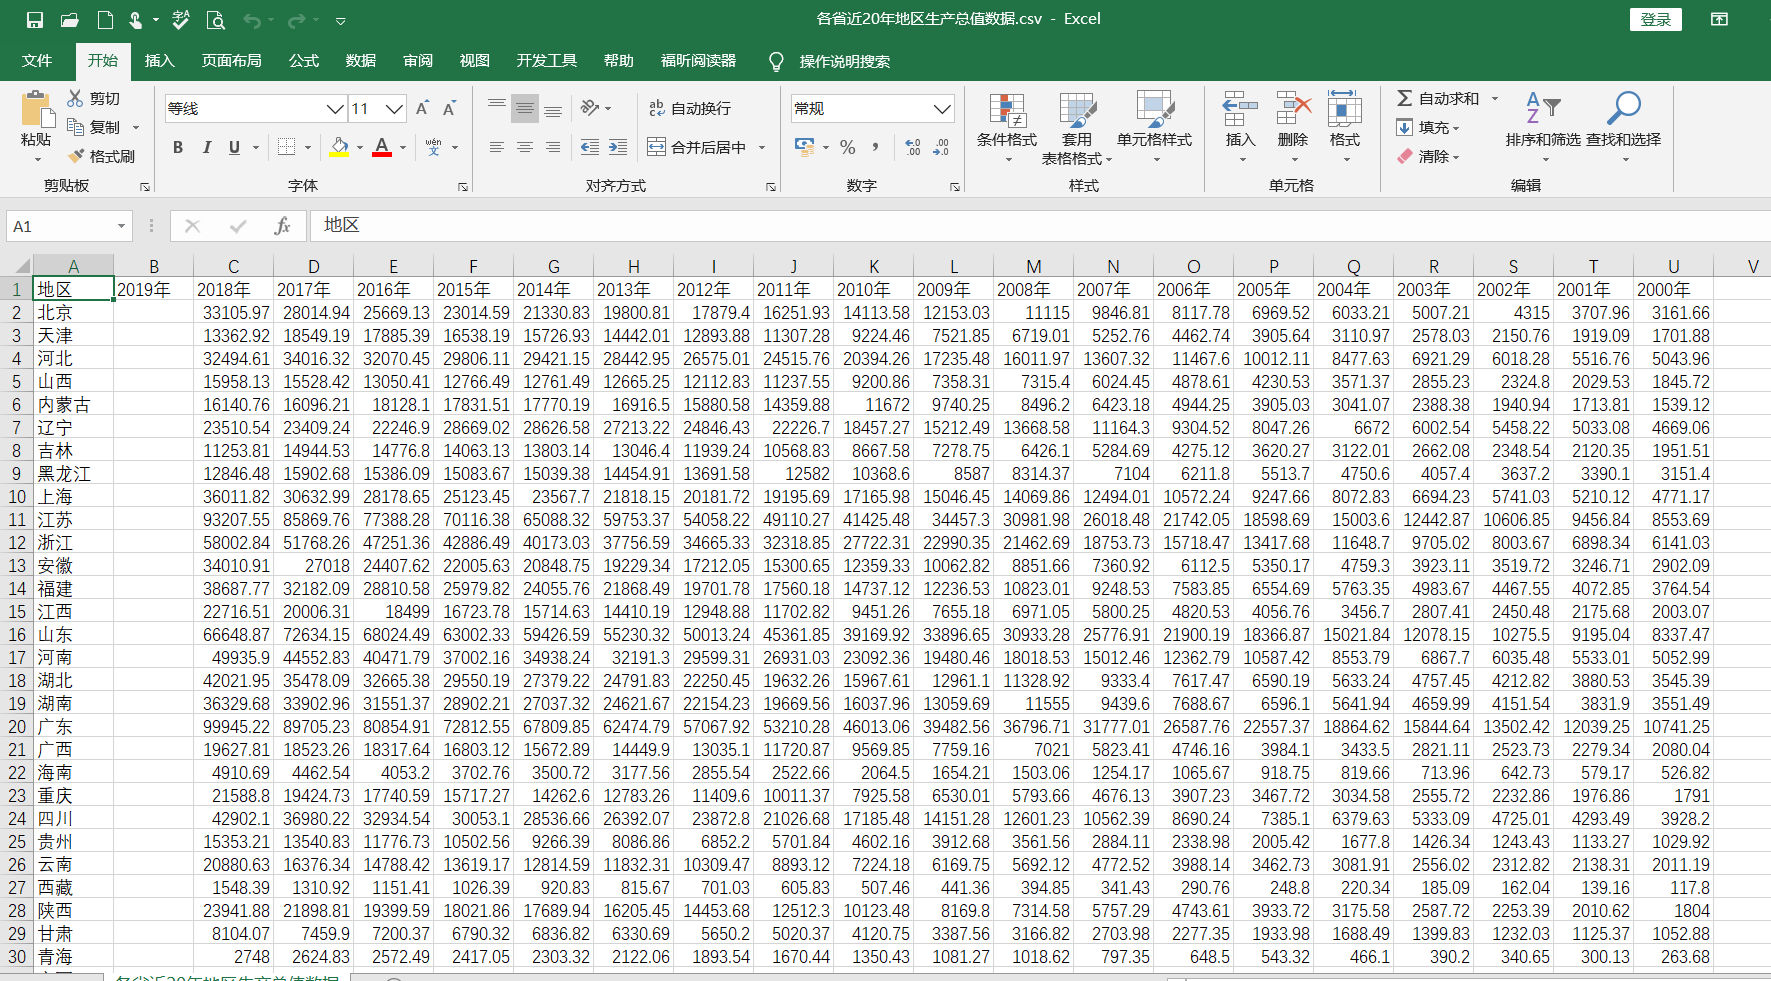Open the font name dropdown showing 等线
The image size is (1771, 981).
pos(334,108)
